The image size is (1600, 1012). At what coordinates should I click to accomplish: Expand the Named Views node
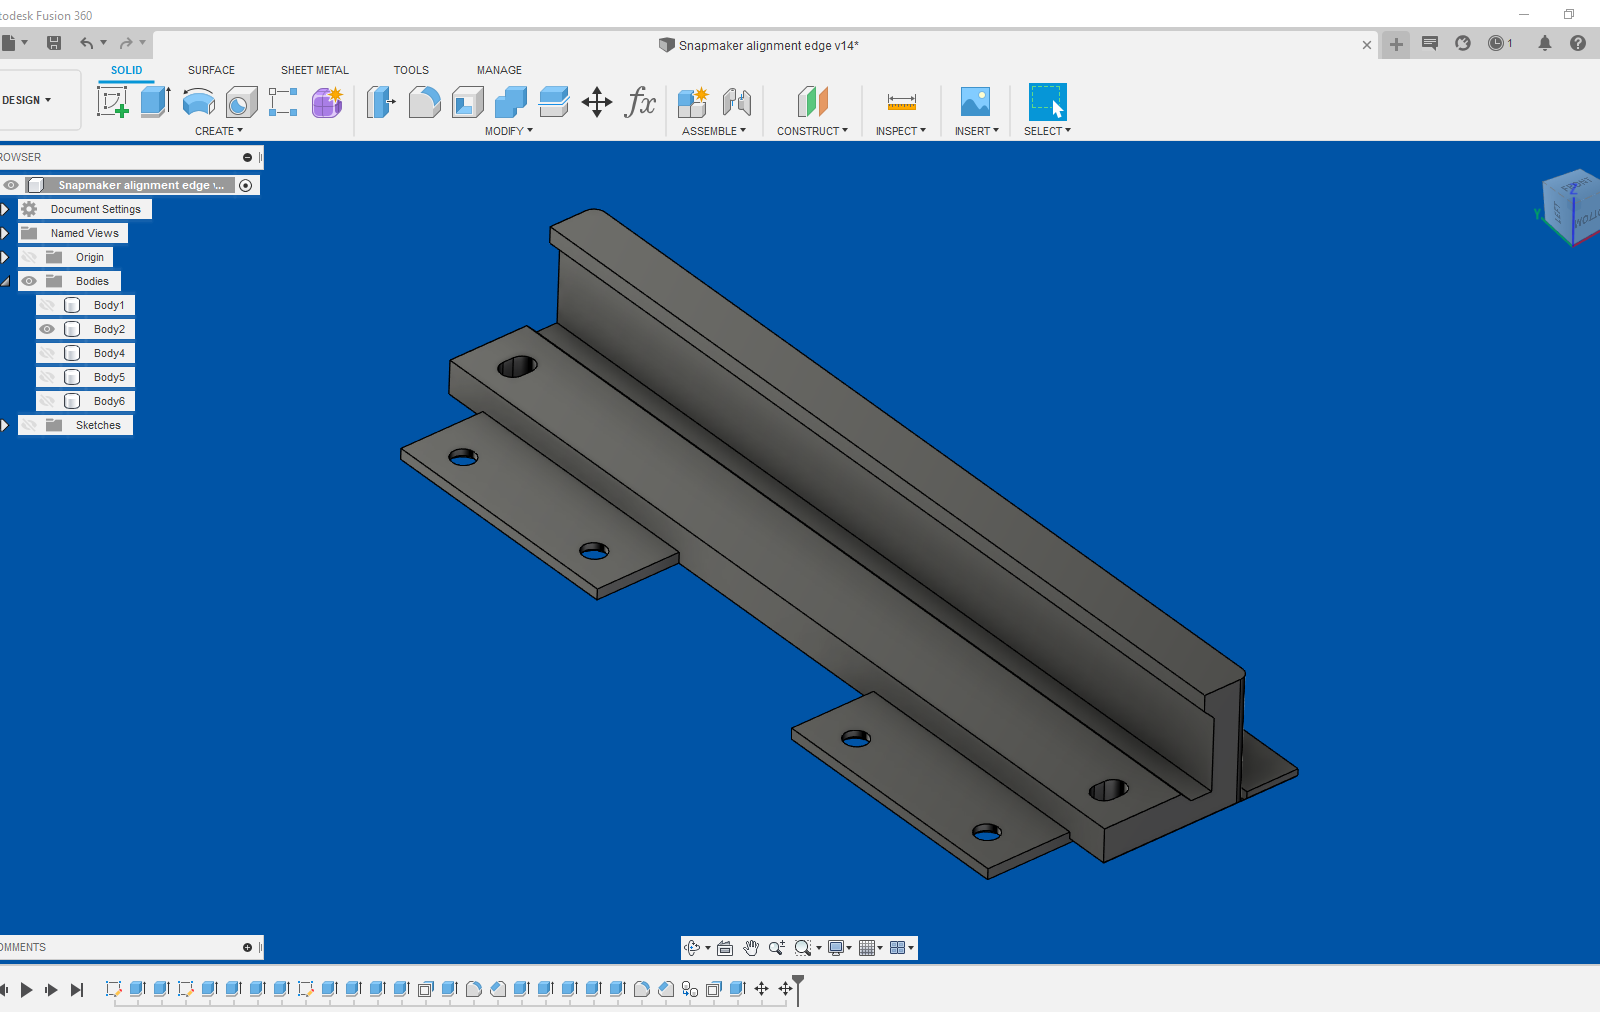tap(5, 233)
